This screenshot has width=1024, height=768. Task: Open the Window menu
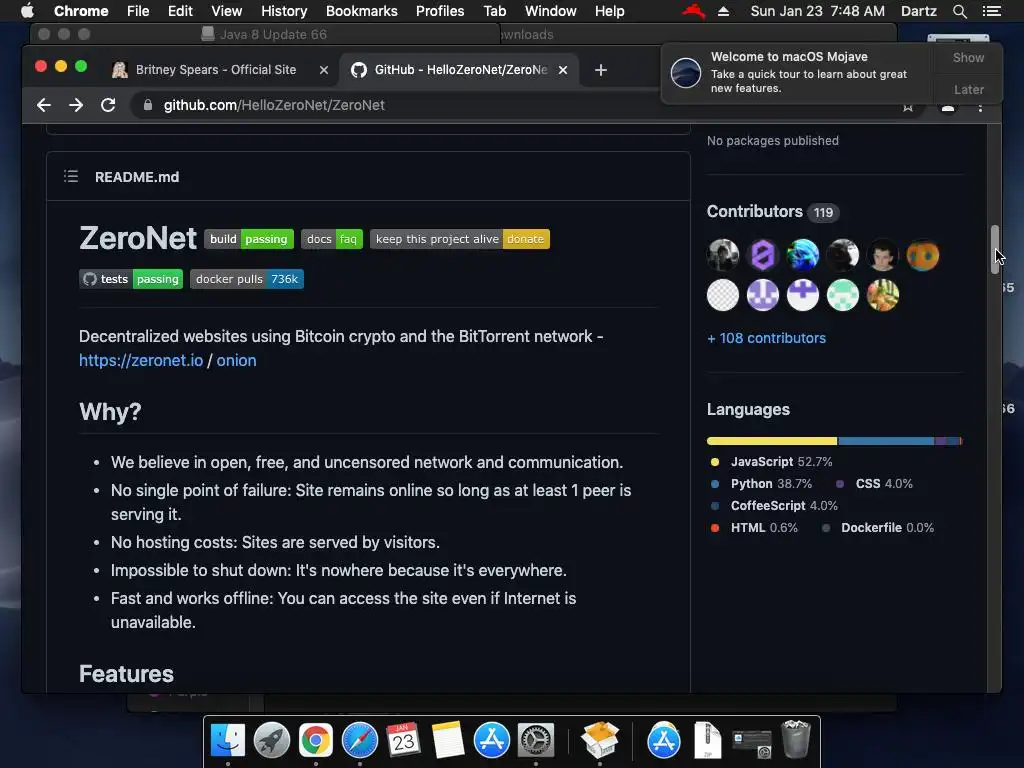(x=551, y=11)
